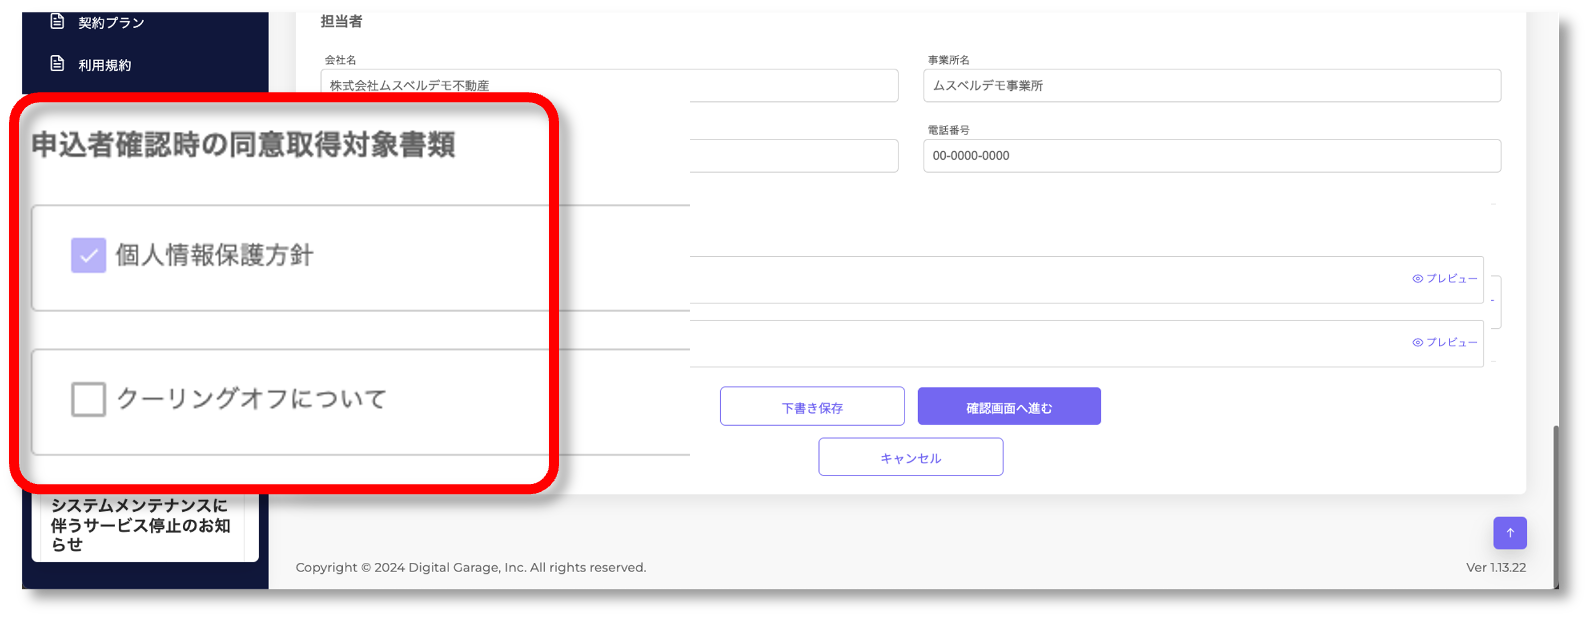
Task: Open the システムメンテナンス notice card
Action: 144,525
